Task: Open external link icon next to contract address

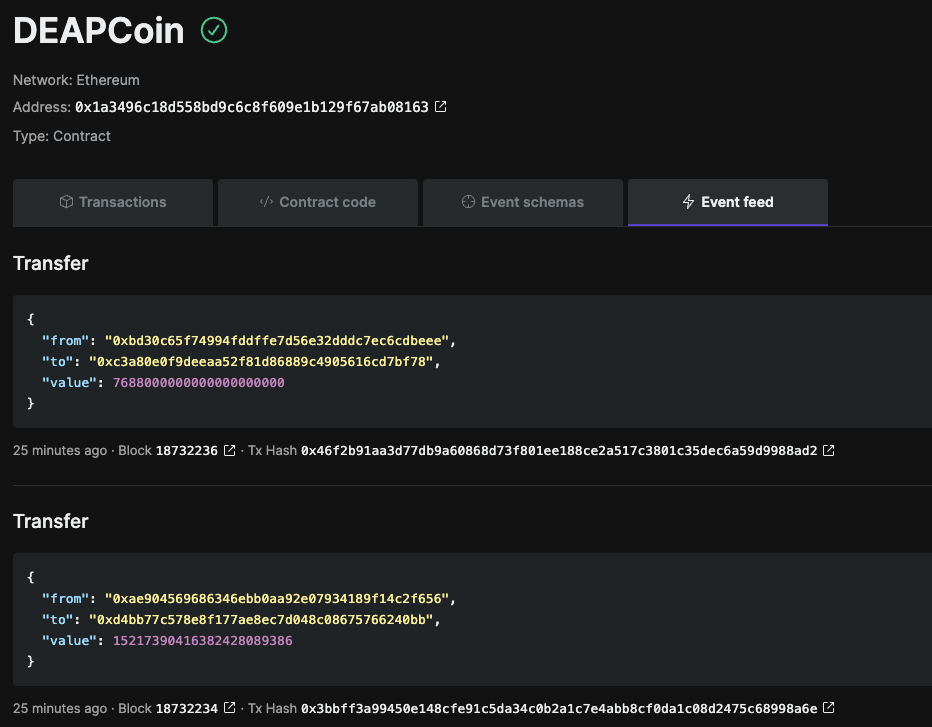Action: pos(440,106)
